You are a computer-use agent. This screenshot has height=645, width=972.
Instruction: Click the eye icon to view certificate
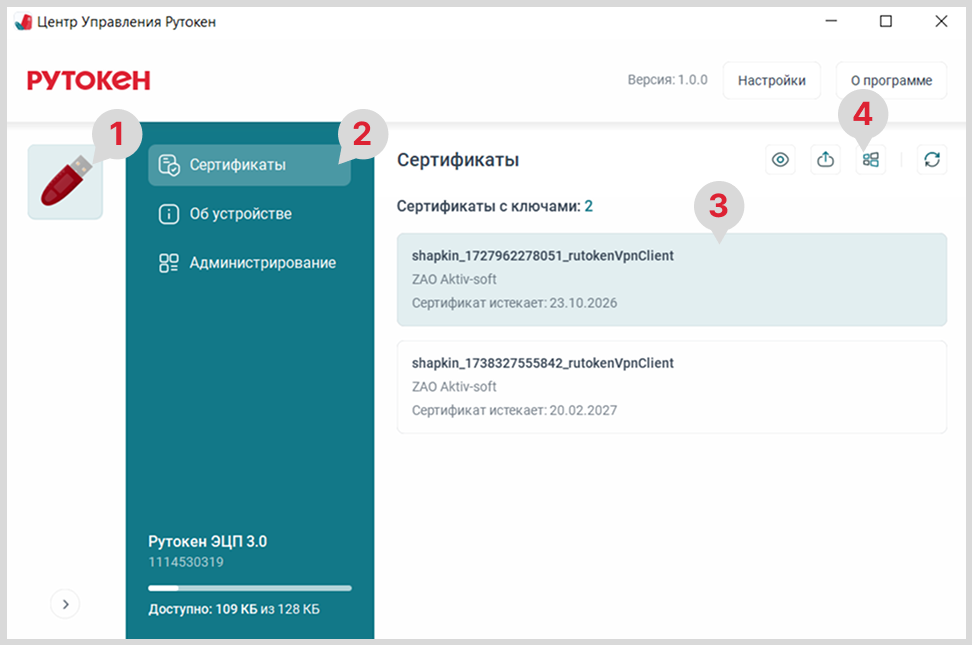coord(780,160)
